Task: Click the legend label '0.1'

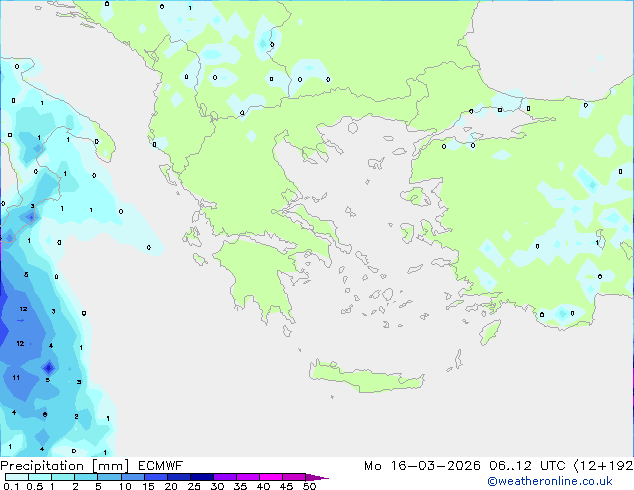Action: coord(11,486)
